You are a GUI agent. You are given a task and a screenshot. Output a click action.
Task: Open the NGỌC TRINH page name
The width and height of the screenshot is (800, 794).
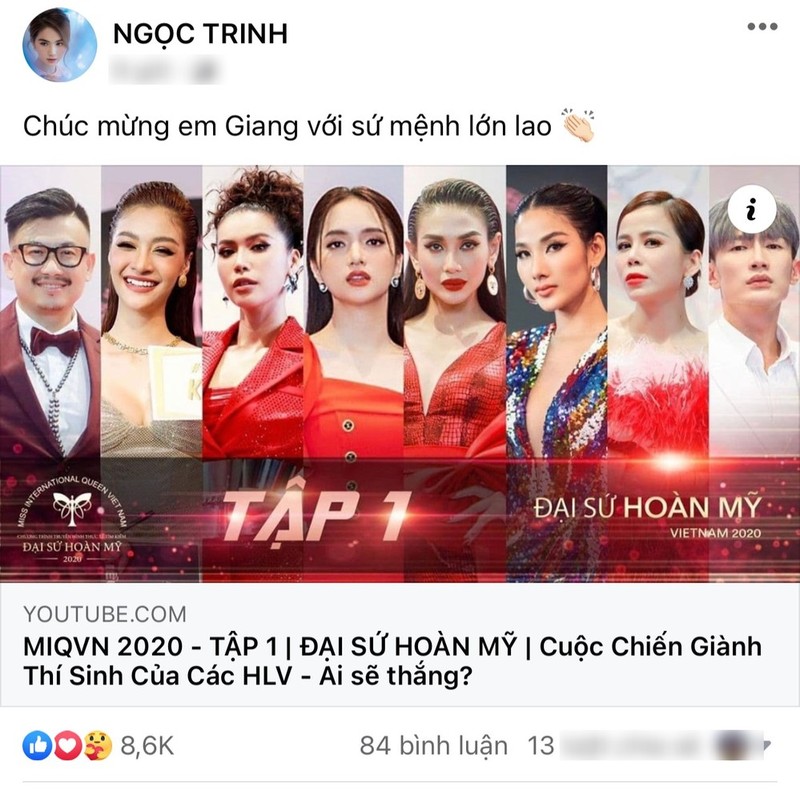[x=201, y=34]
